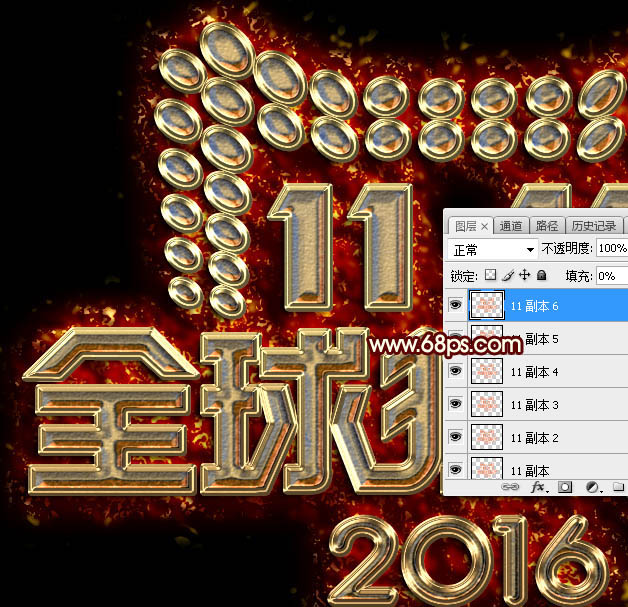
Task: Toggle eye icon for 11 副本 2
Action: [455, 437]
